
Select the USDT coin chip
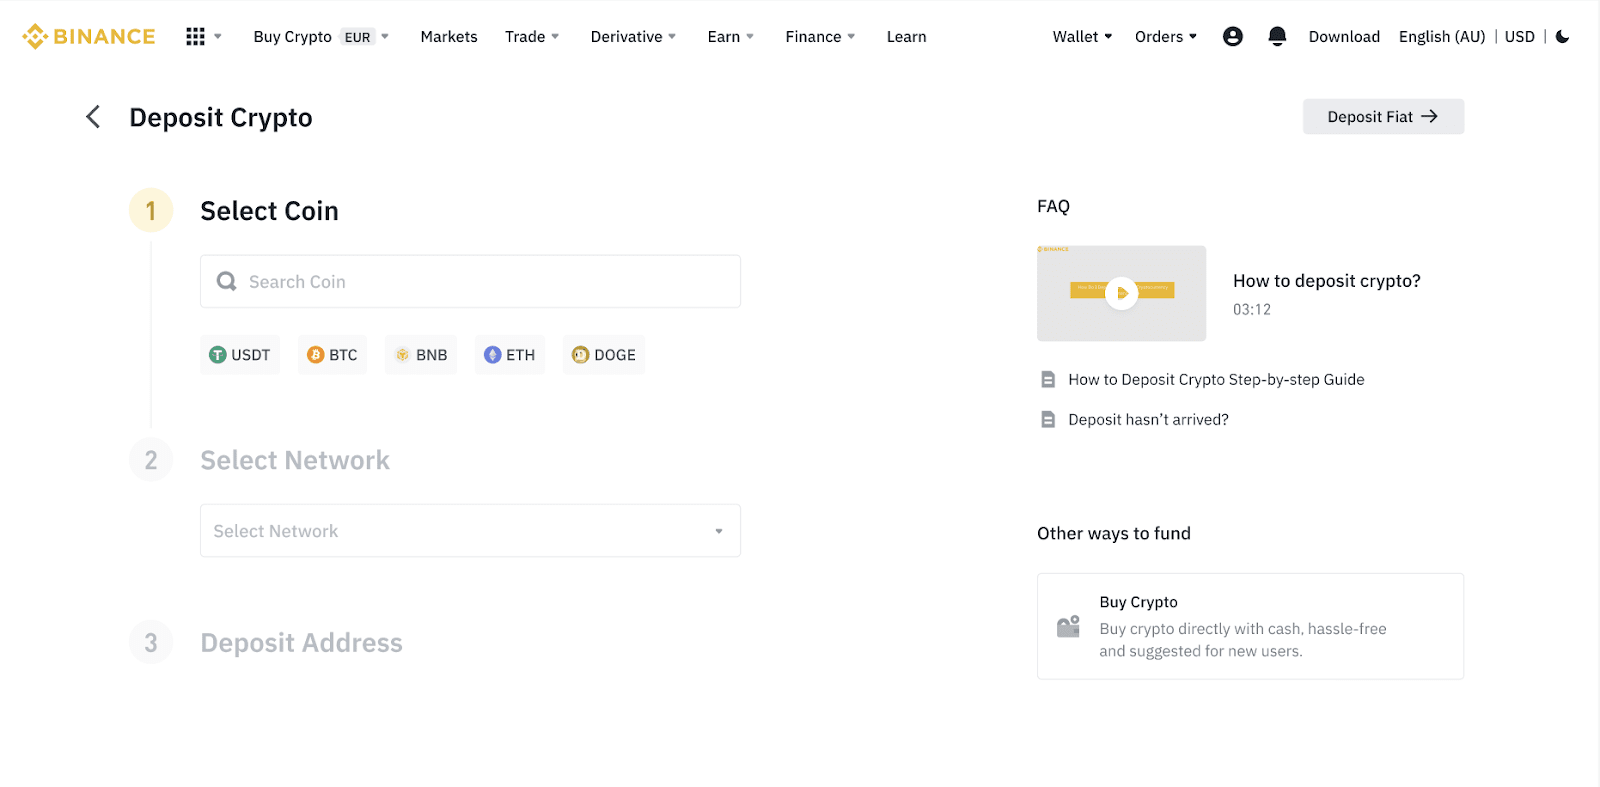tap(240, 355)
